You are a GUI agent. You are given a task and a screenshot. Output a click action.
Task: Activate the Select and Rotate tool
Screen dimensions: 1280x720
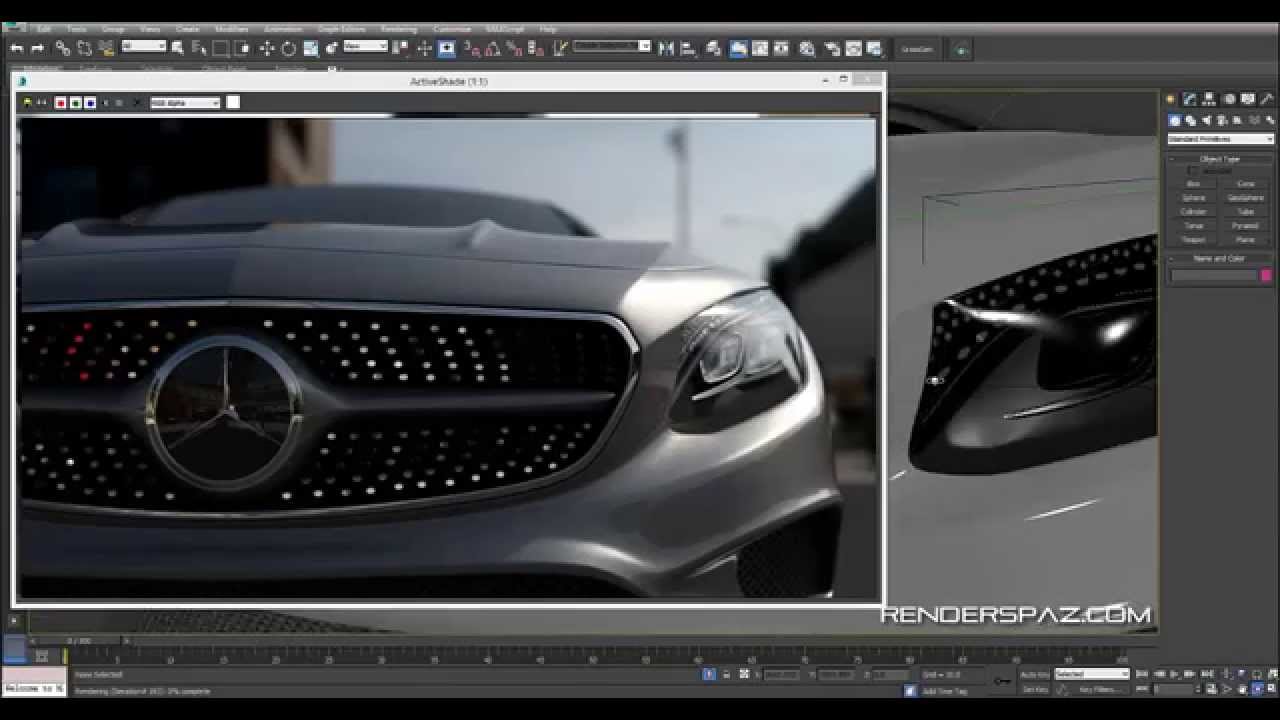click(x=289, y=48)
